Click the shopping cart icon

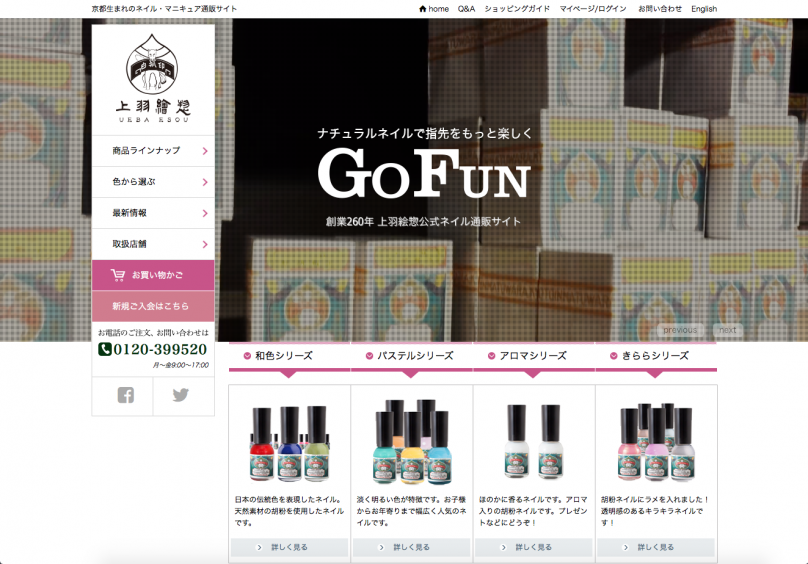(x=117, y=275)
